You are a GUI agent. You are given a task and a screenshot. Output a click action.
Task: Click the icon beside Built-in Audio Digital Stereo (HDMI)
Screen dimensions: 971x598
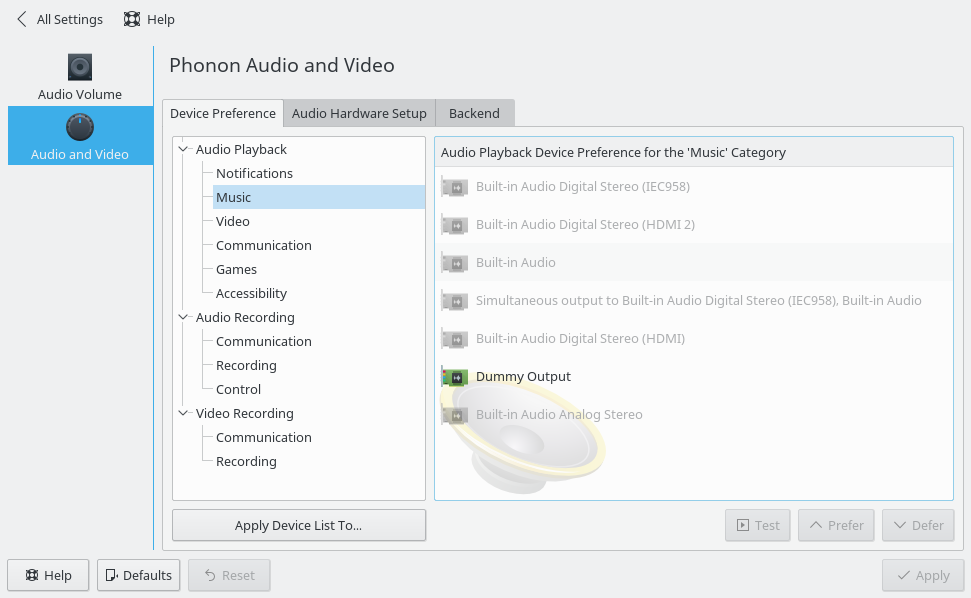[455, 339]
